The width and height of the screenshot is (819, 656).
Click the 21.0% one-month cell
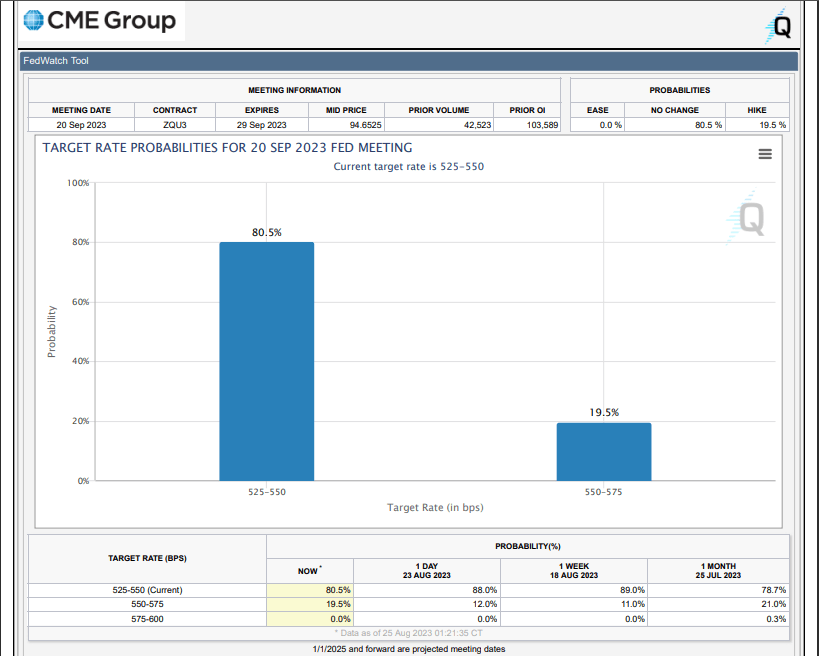(718, 604)
